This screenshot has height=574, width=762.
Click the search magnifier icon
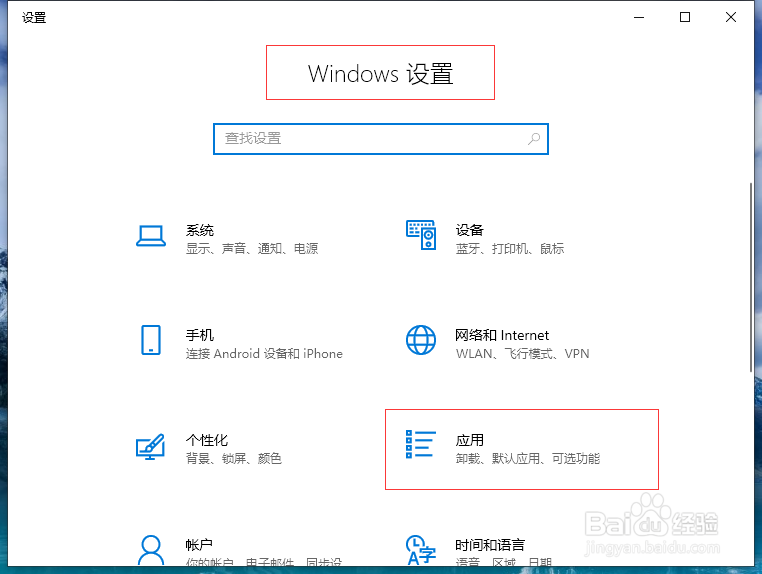534,139
